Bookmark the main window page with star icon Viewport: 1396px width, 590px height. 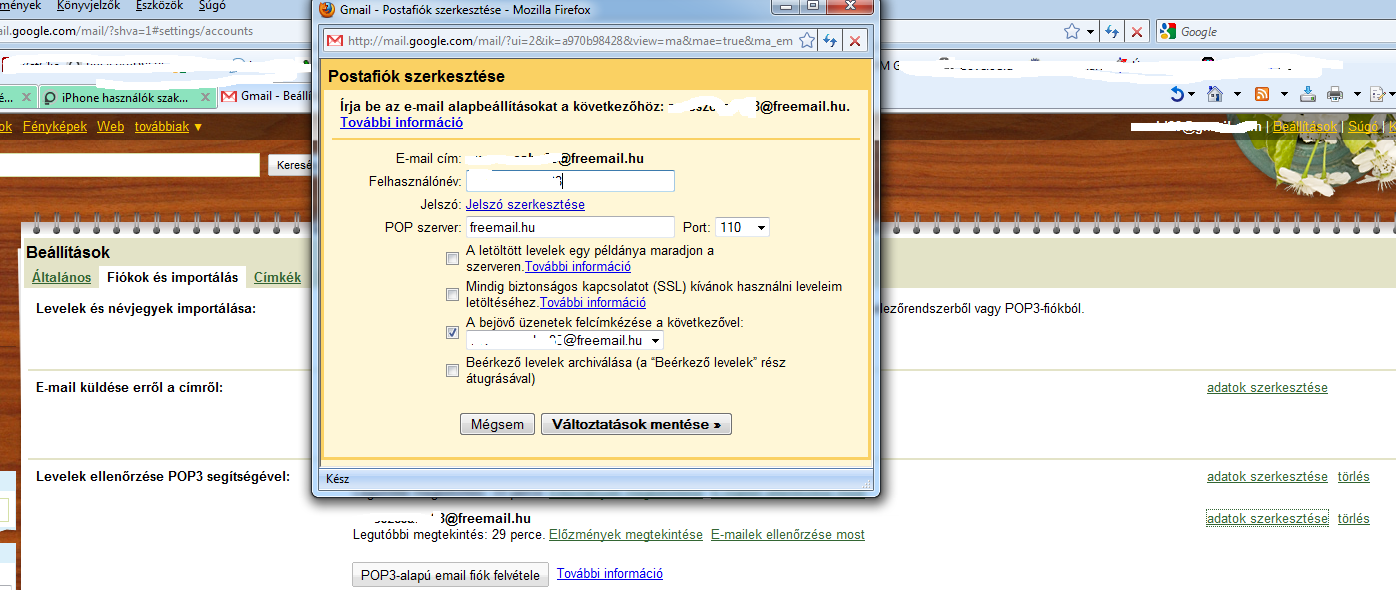[1072, 31]
